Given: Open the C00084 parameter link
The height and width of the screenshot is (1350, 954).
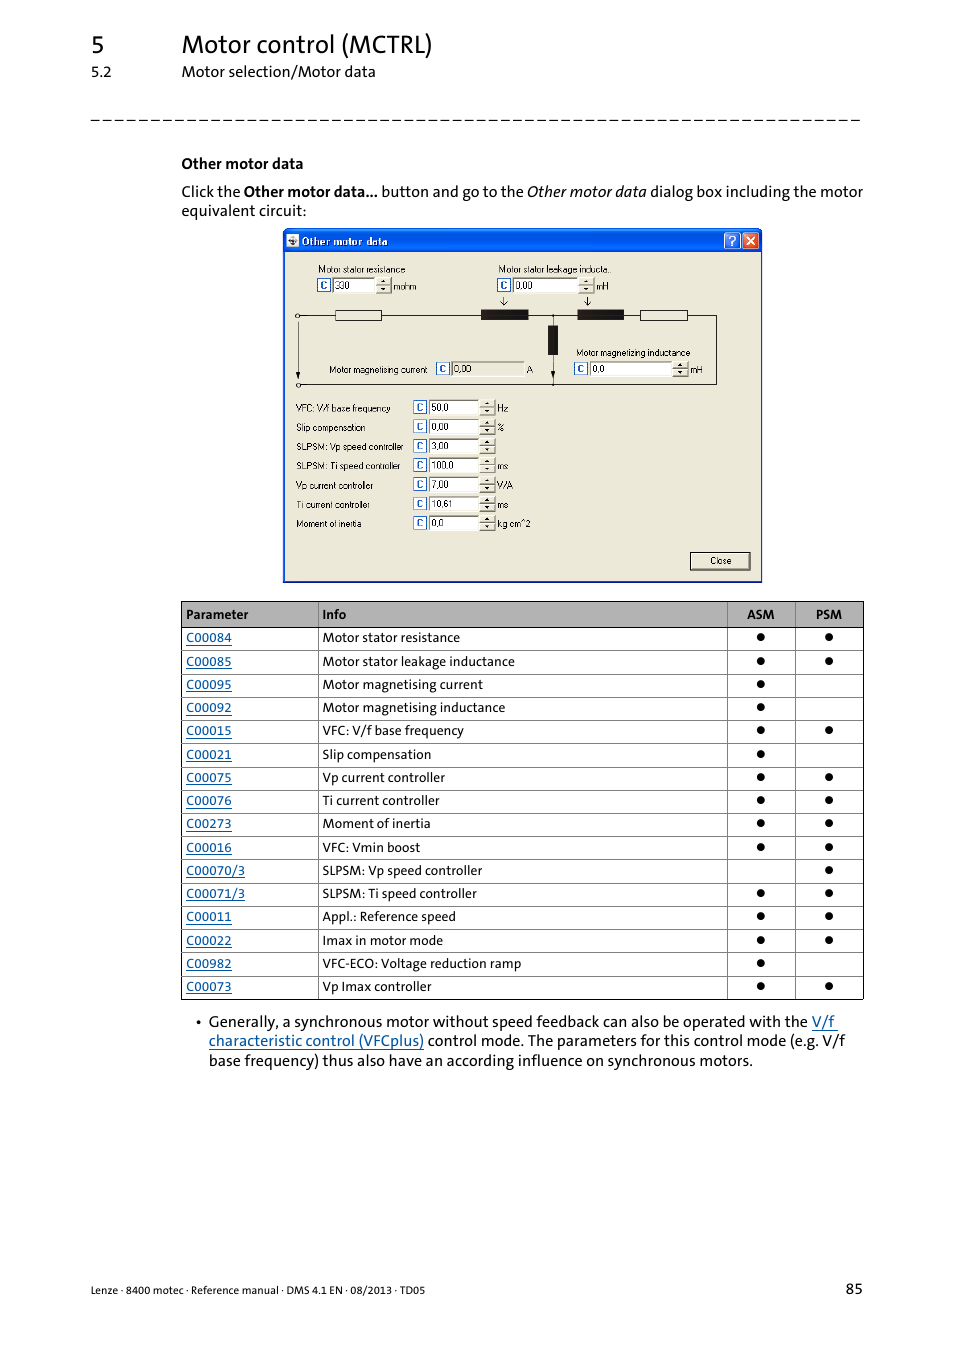Looking at the screenshot, I should click(x=209, y=638).
